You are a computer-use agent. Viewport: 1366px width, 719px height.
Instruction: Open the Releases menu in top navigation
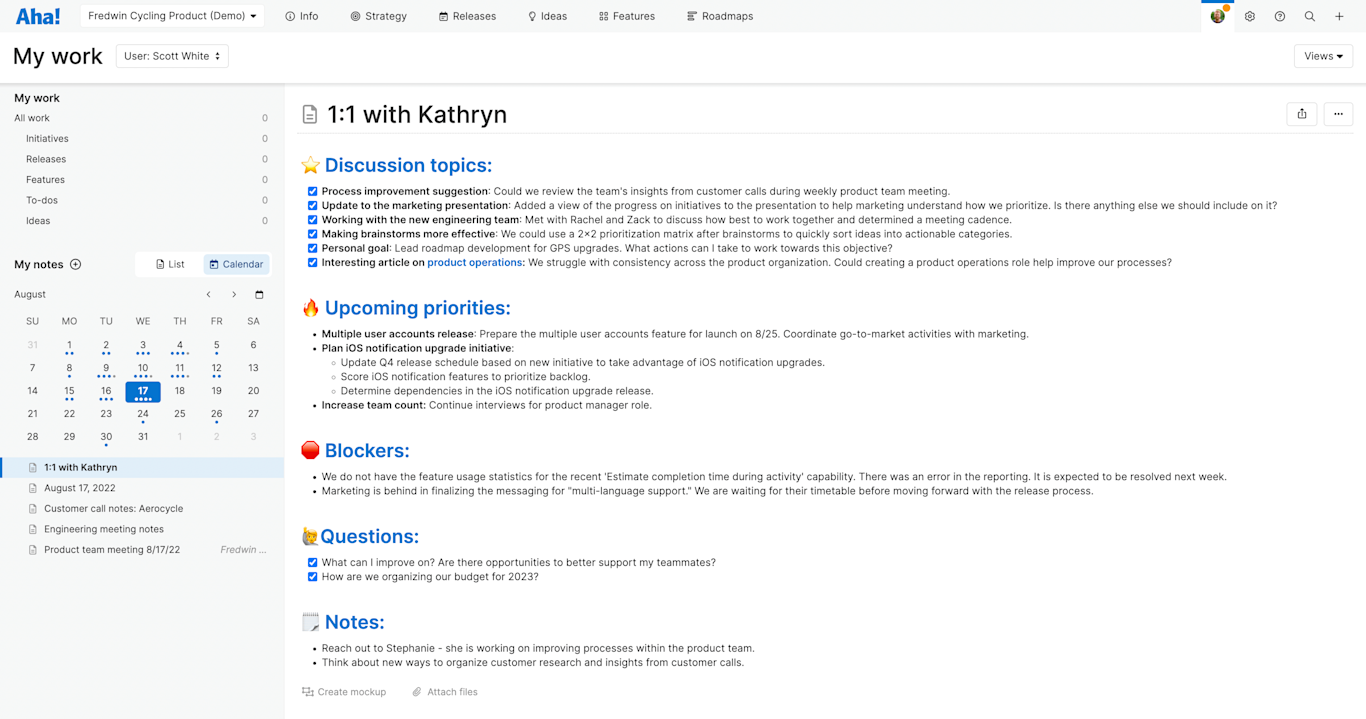467,16
